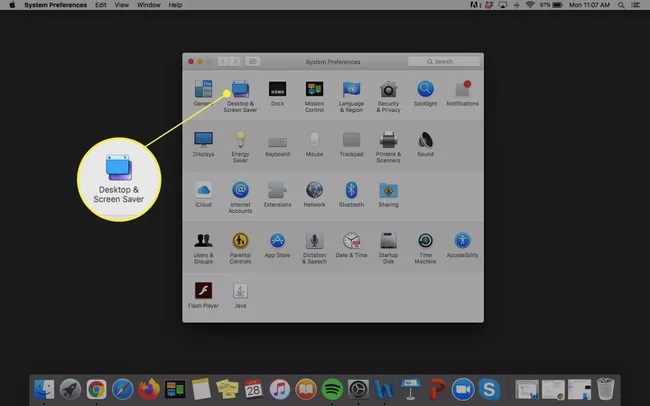Launch Spotify from the Dock
Image resolution: width=650 pixels, height=406 pixels.
[332, 389]
